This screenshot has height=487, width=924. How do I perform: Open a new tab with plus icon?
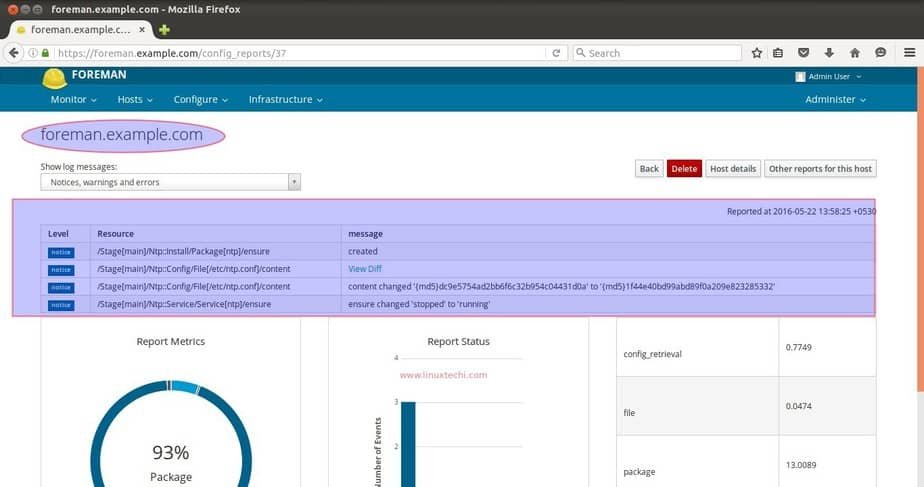point(164,29)
